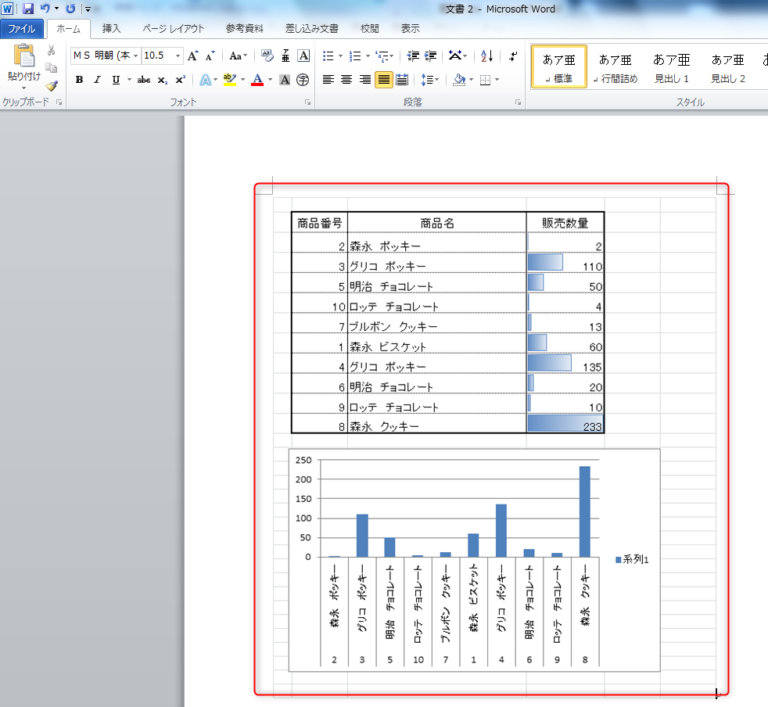The image size is (768, 707).
Task: Click the ファイル button
Action: (22, 29)
